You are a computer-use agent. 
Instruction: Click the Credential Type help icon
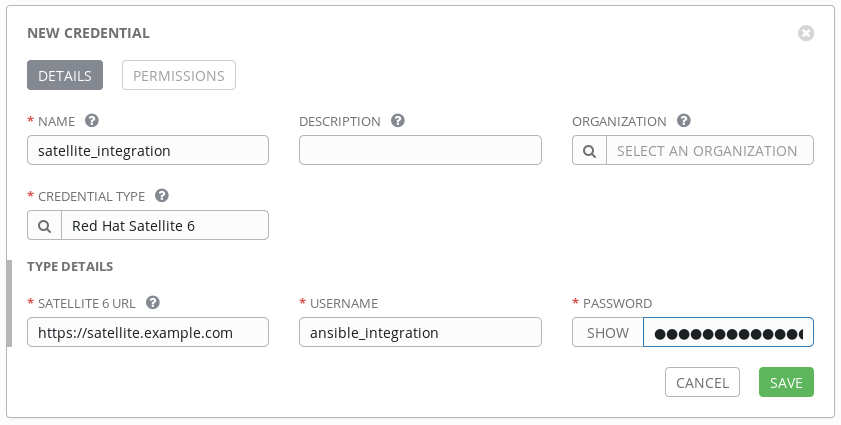tap(162, 196)
